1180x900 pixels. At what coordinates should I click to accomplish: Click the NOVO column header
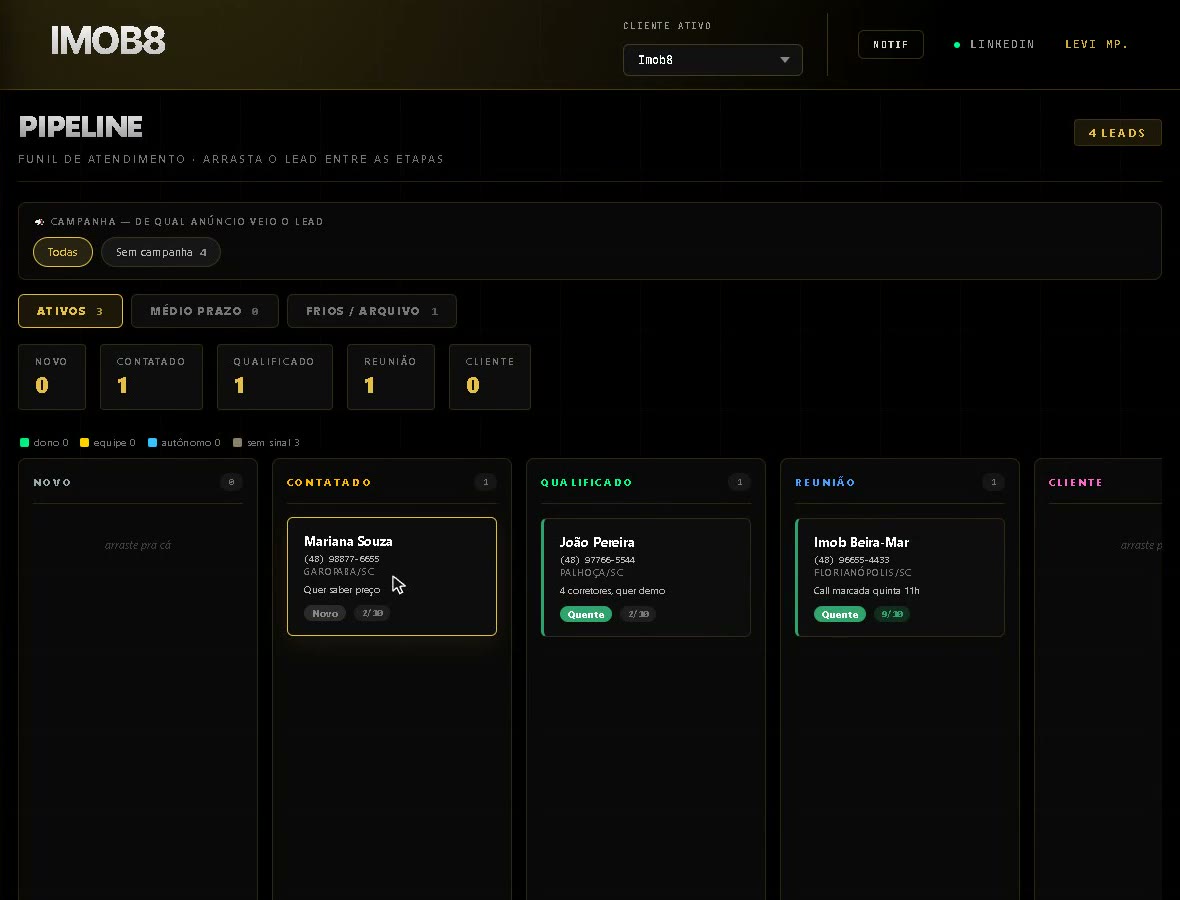tap(52, 482)
